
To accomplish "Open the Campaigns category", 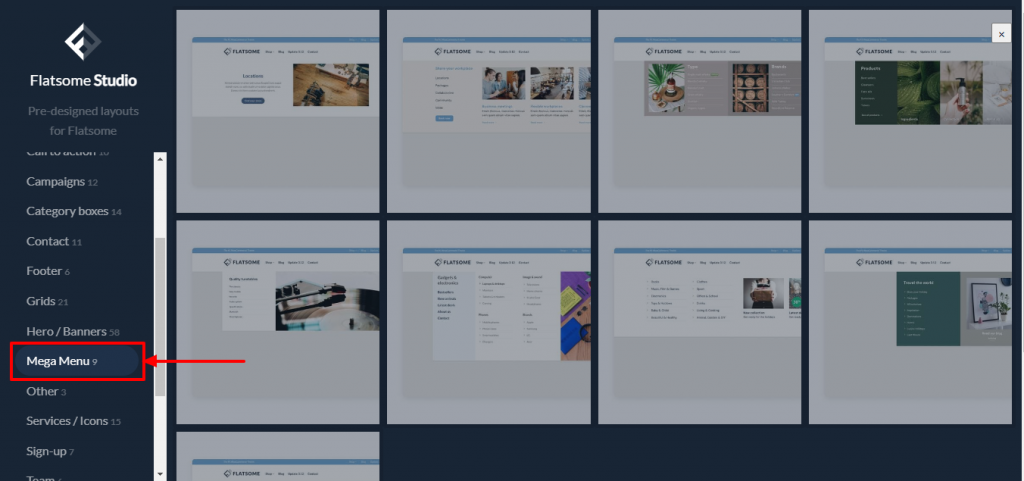I will 62,181.
